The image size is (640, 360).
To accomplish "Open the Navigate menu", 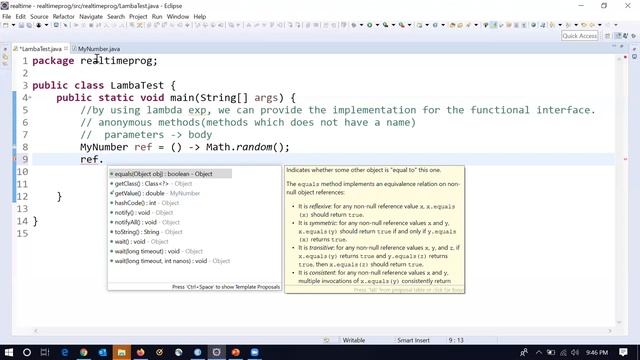I will point(91,16).
